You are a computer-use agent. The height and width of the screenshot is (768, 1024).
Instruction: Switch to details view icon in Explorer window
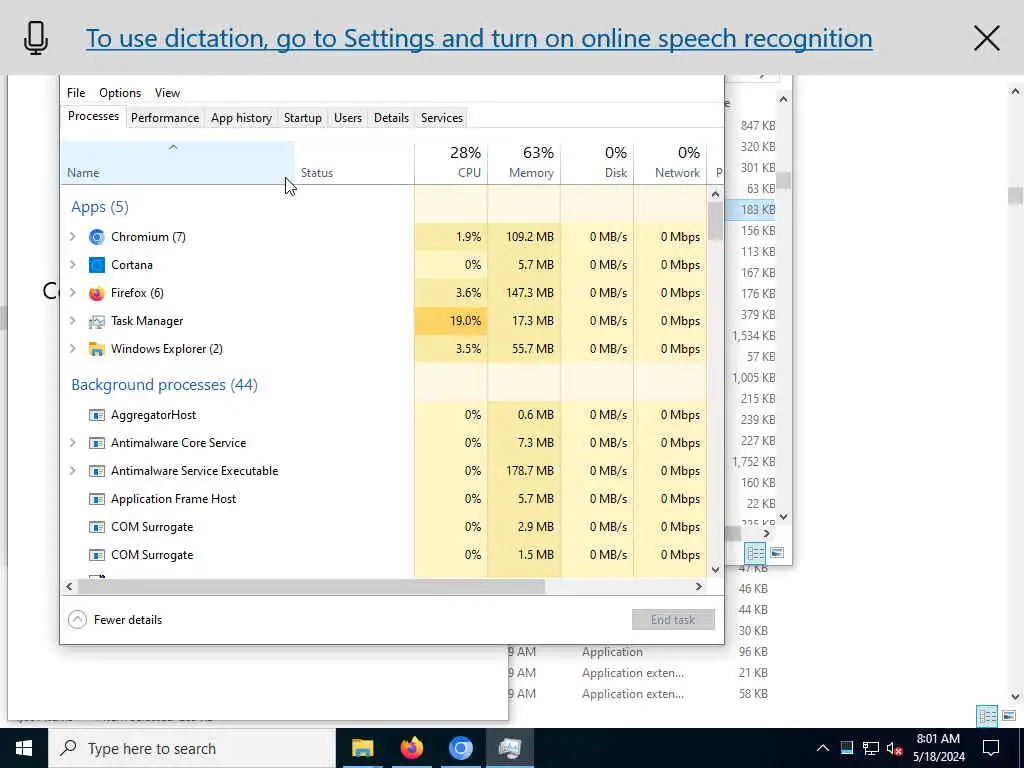point(756,553)
